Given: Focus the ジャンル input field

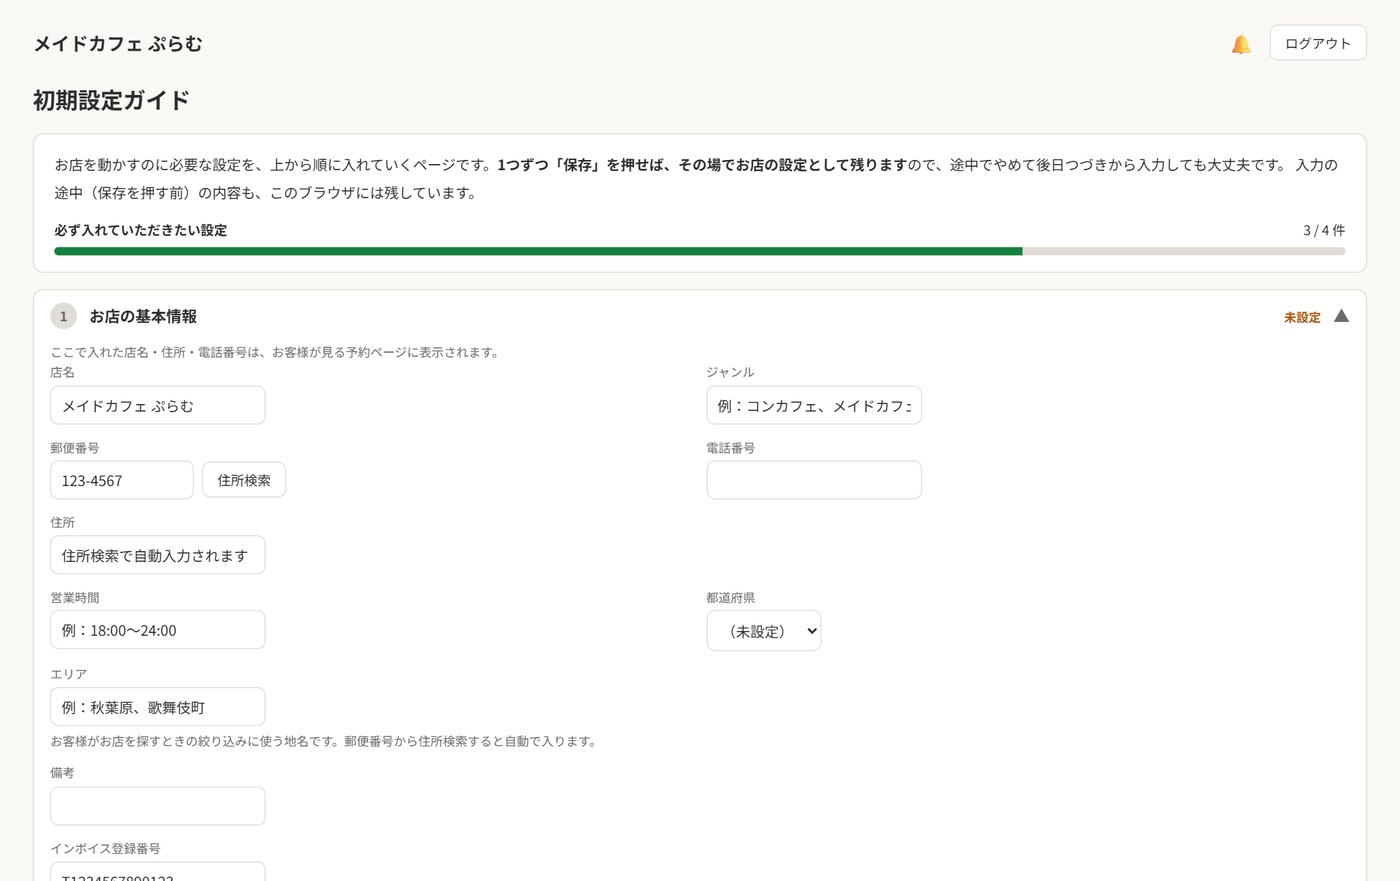Looking at the screenshot, I should coord(814,405).
